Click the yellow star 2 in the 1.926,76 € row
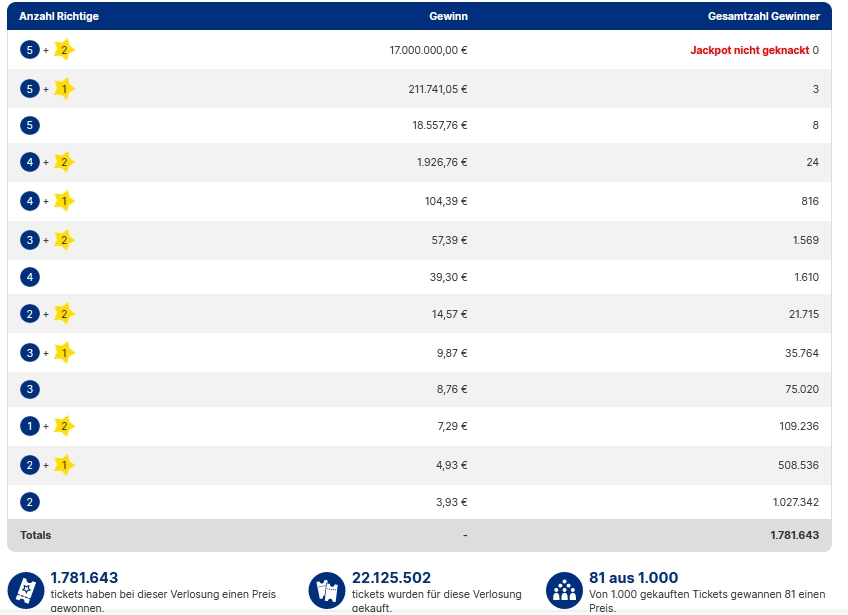 [64, 162]
